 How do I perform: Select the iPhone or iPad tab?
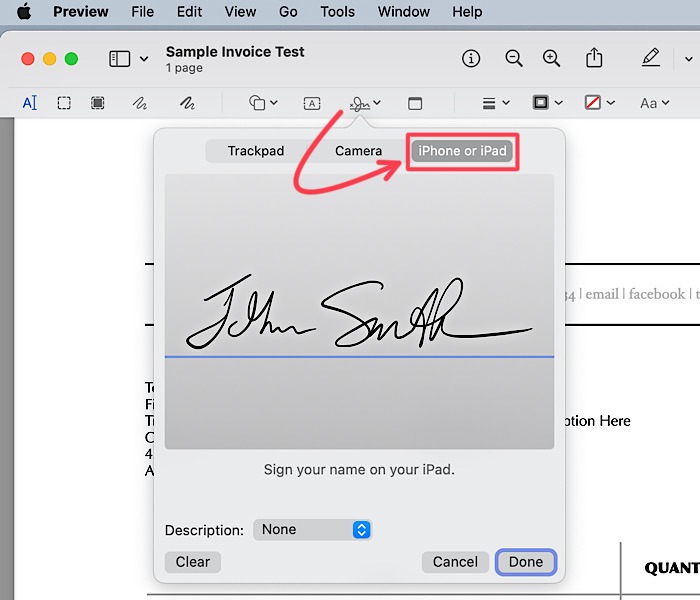click(x=462, y=151)
